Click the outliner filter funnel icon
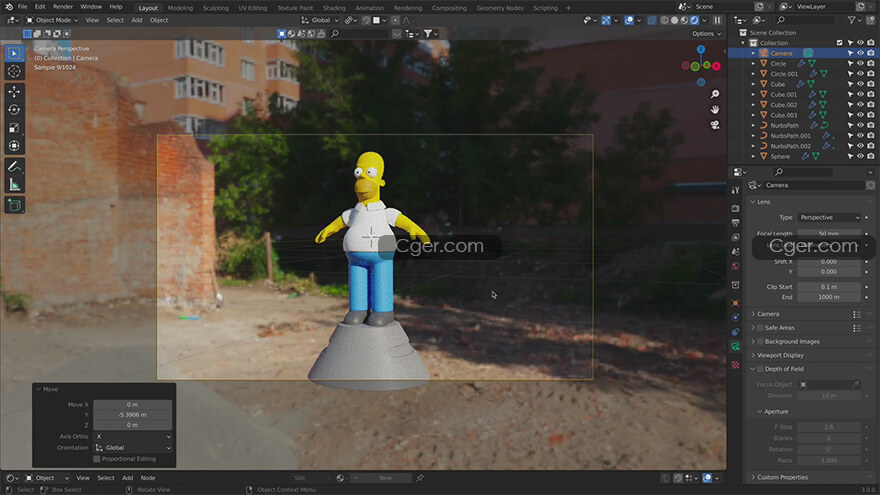Screen dimensions: 880x495 pos(852,20)
